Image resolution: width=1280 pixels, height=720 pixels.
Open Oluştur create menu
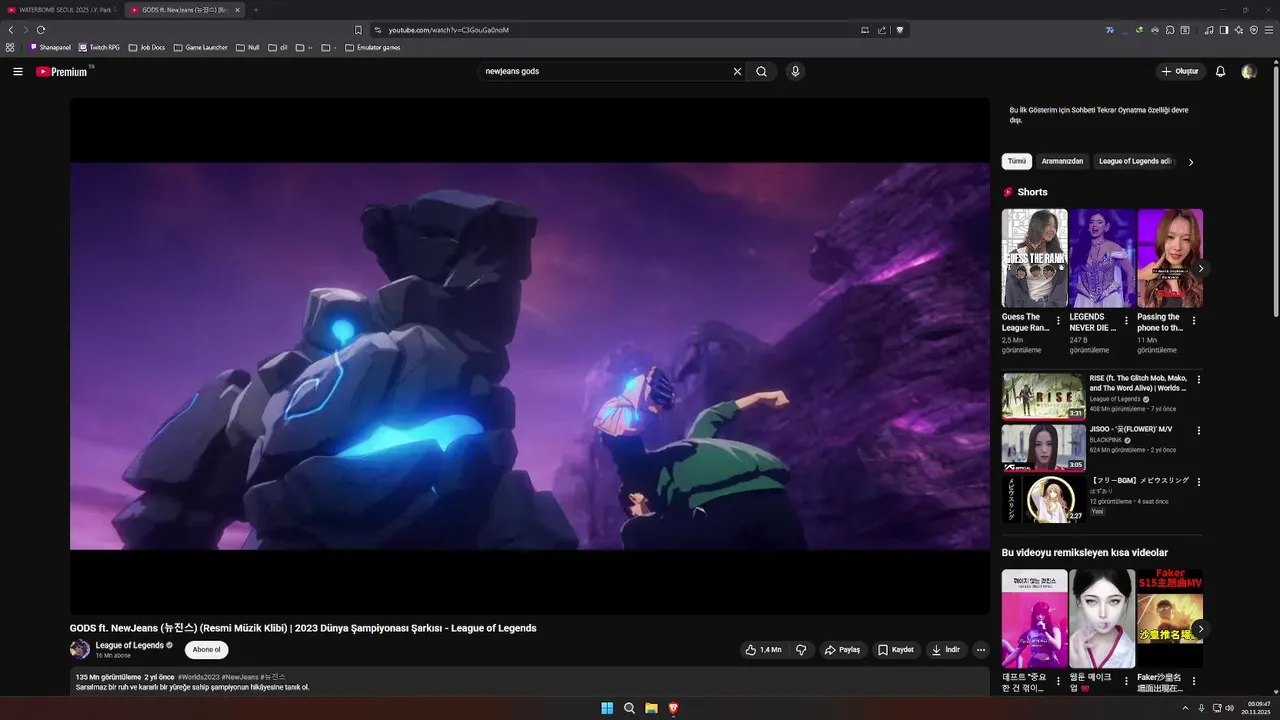click(x=1180, y=72)
